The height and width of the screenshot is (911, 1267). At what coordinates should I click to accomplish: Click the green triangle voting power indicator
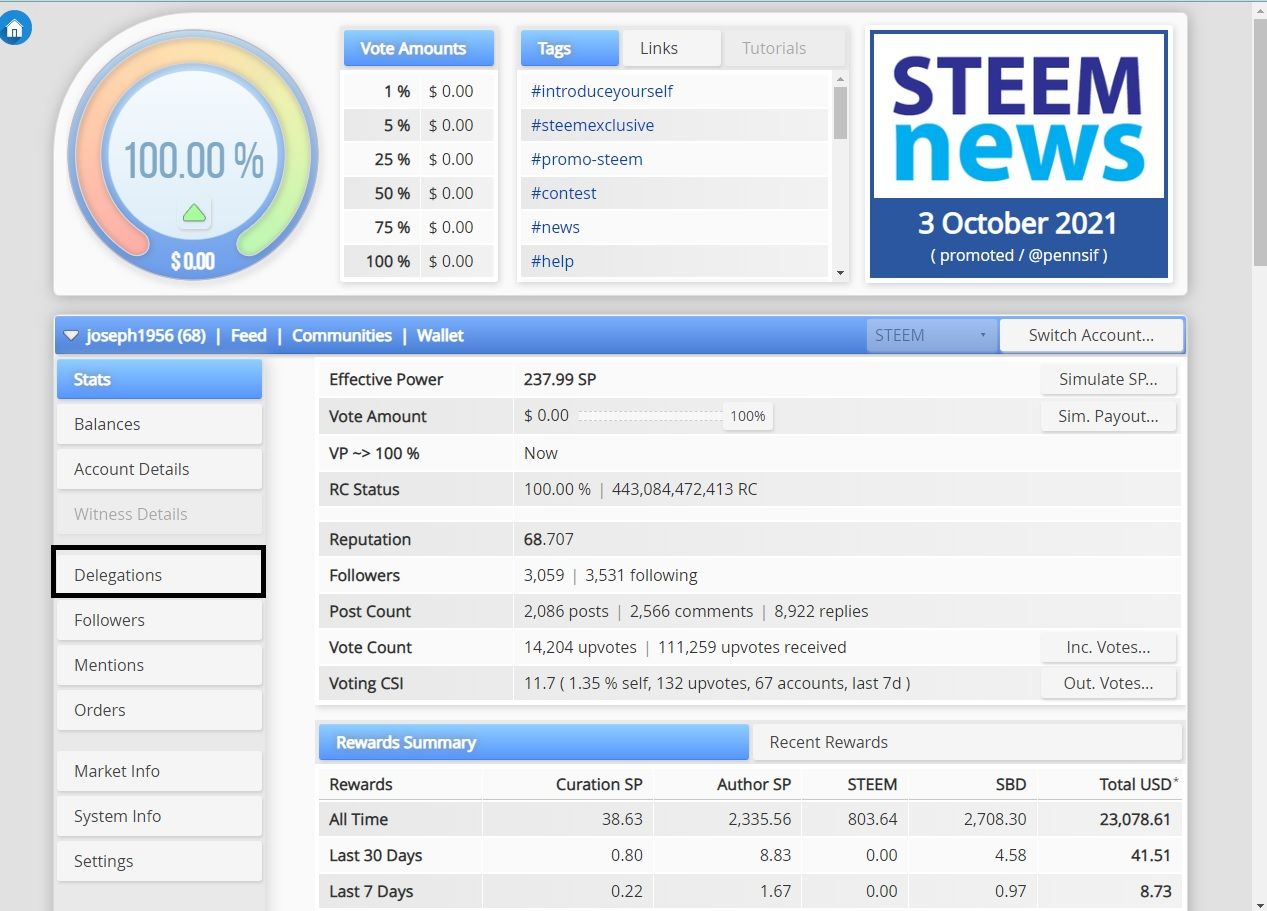195,212
